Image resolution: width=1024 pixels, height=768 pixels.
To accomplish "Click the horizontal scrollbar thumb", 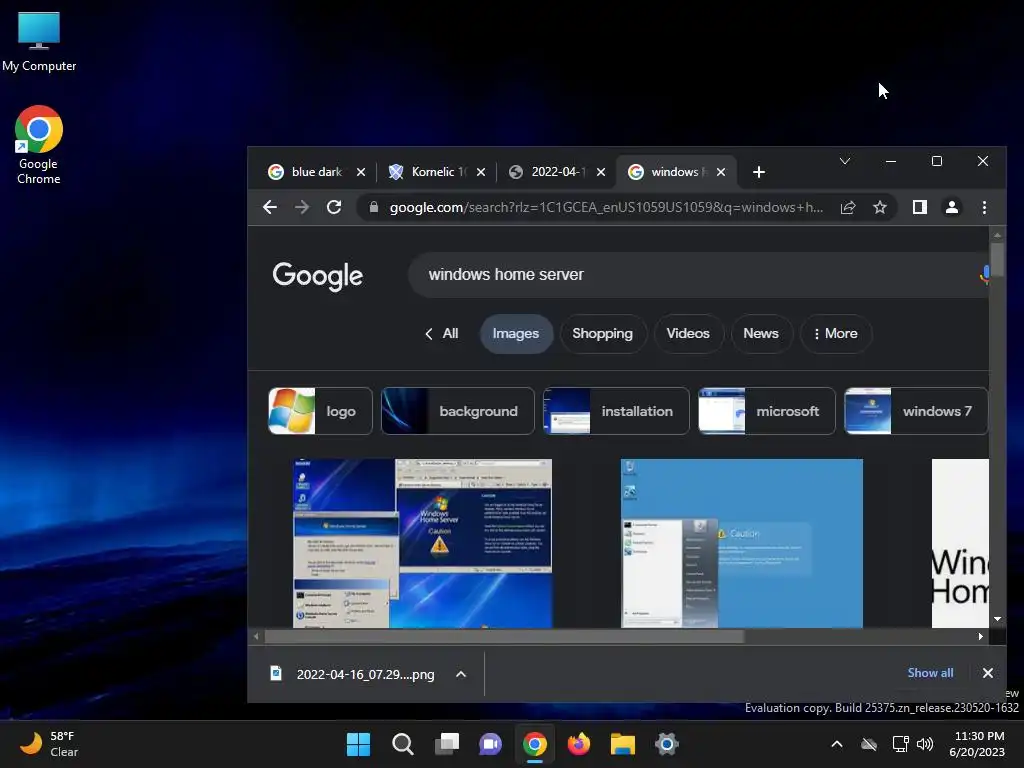I will [x=504, y=637].
